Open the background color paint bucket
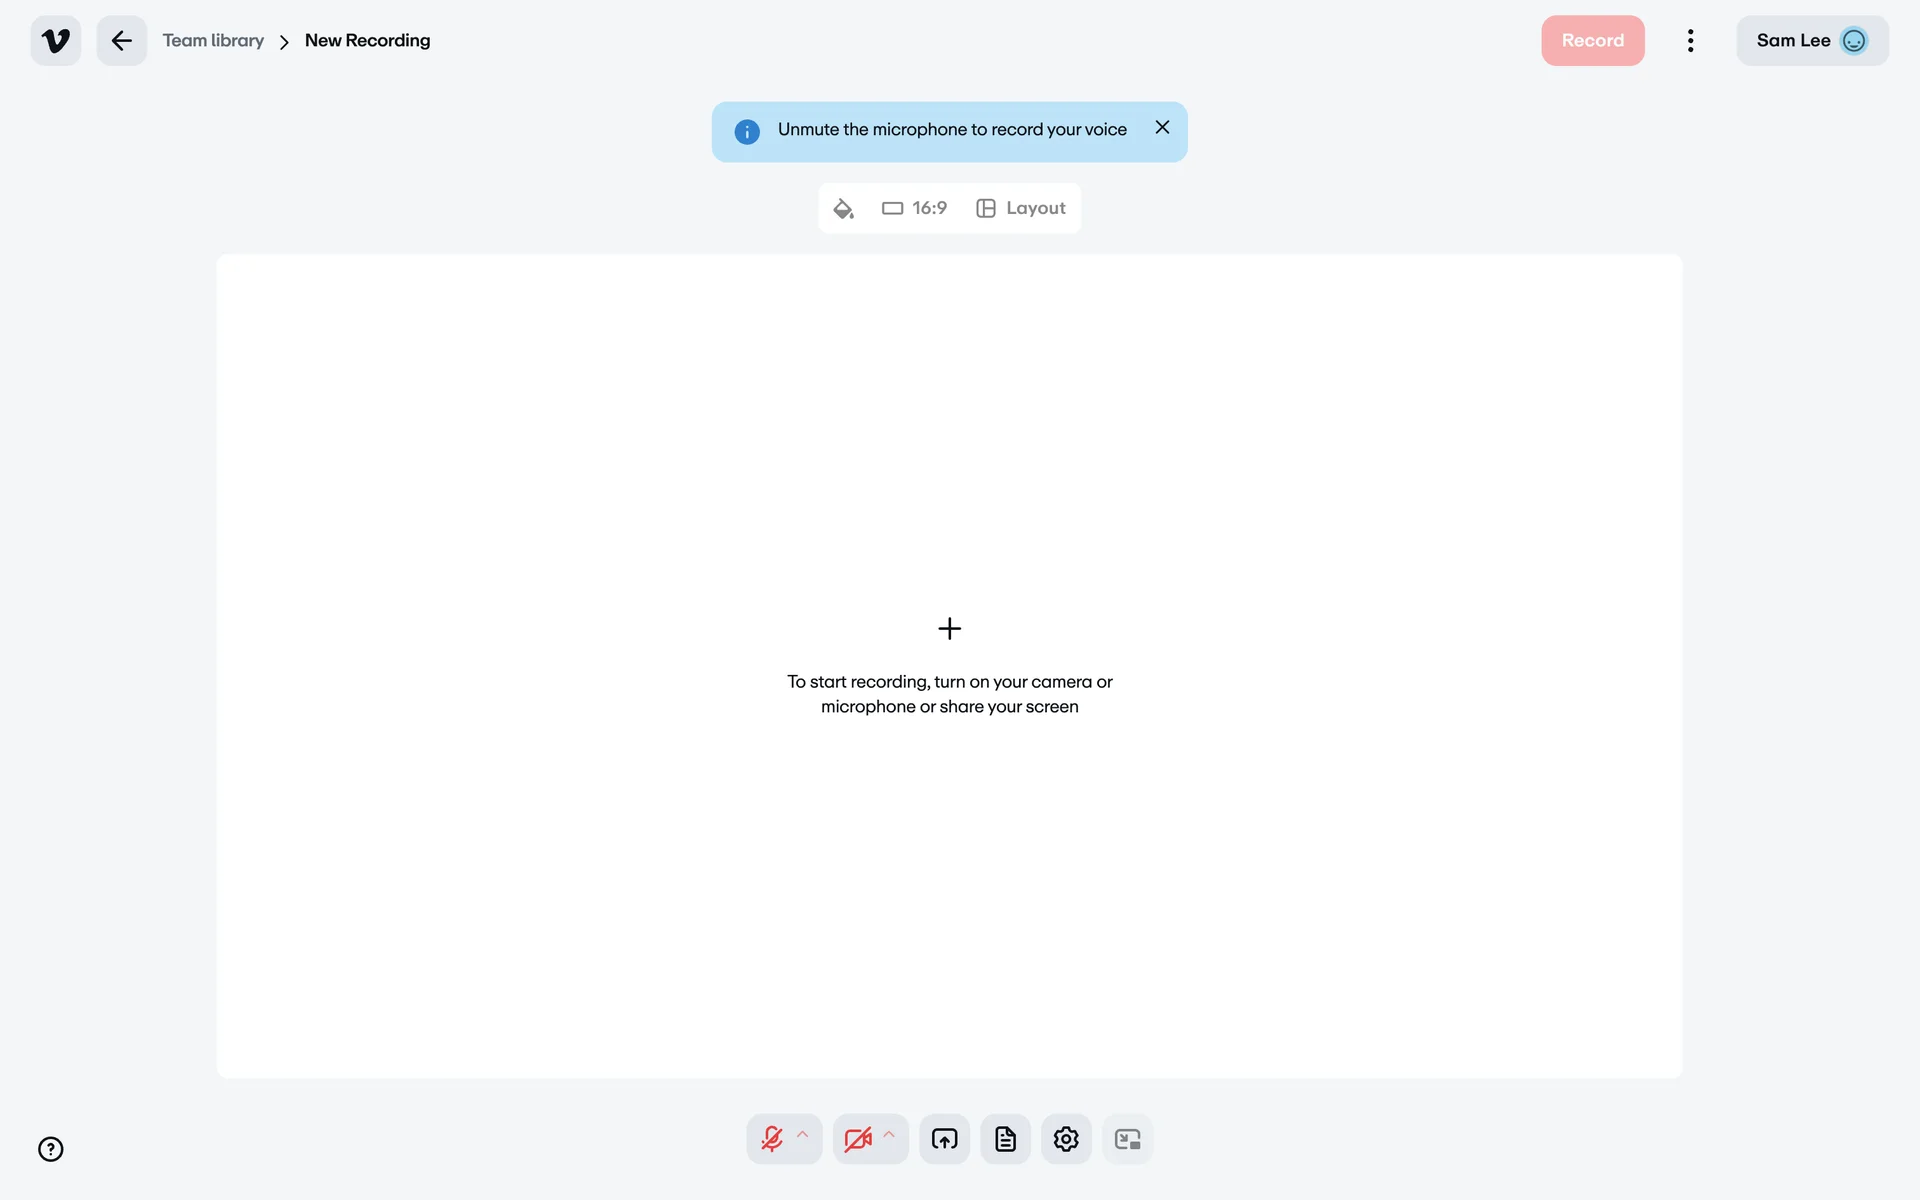The height and width of the screenshot is (1200, 1920). [x=843, y=208]
